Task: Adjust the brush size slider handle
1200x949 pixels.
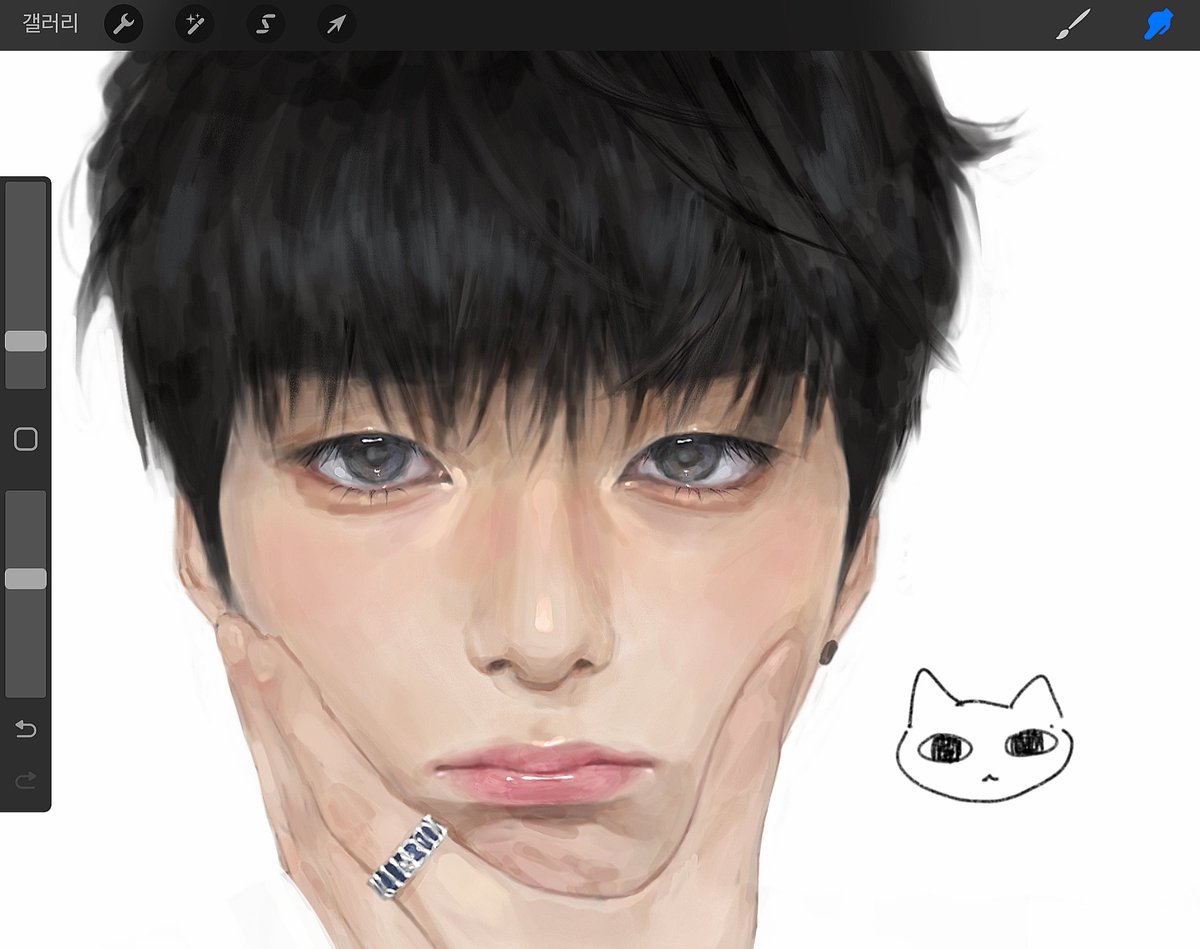Action: coord(26,341)
